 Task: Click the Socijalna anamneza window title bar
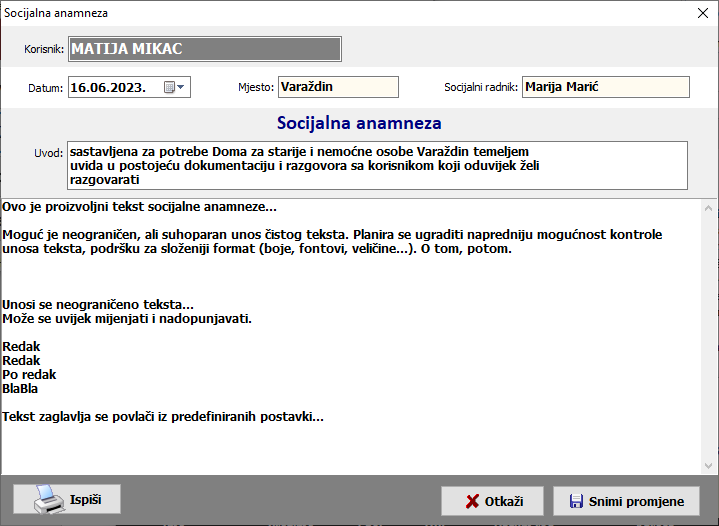350,13
